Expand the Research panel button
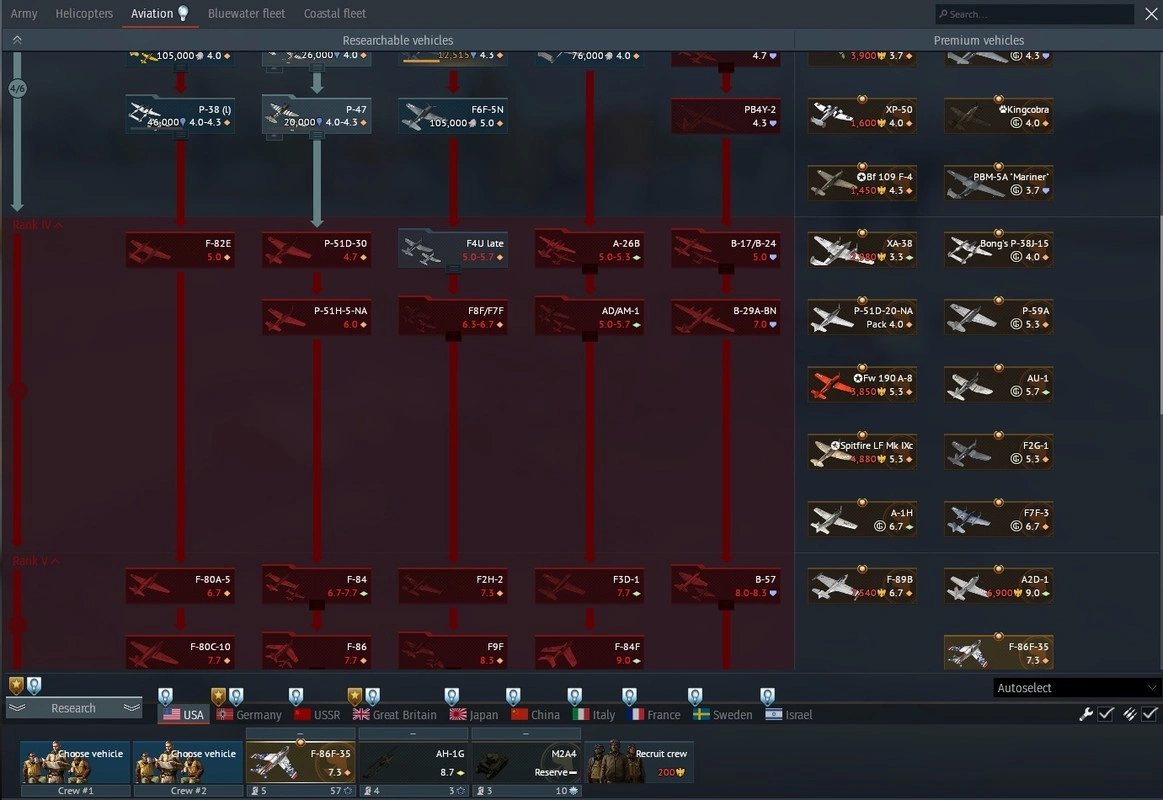 (x=74, y=708)
